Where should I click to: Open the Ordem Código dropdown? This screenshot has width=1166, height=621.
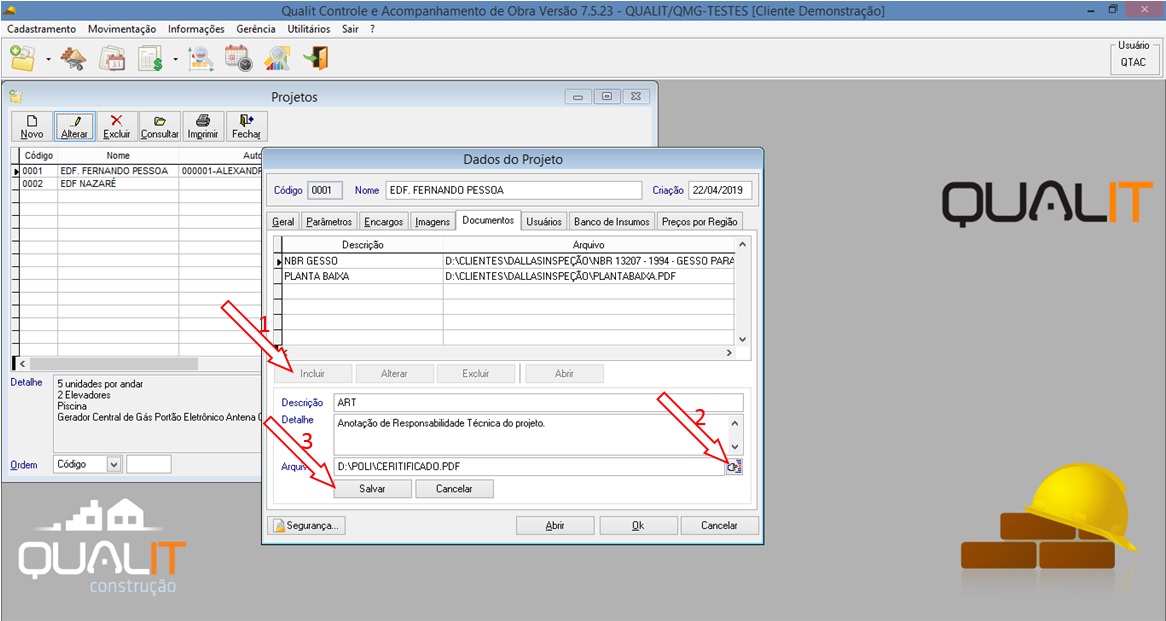point(114,464)
